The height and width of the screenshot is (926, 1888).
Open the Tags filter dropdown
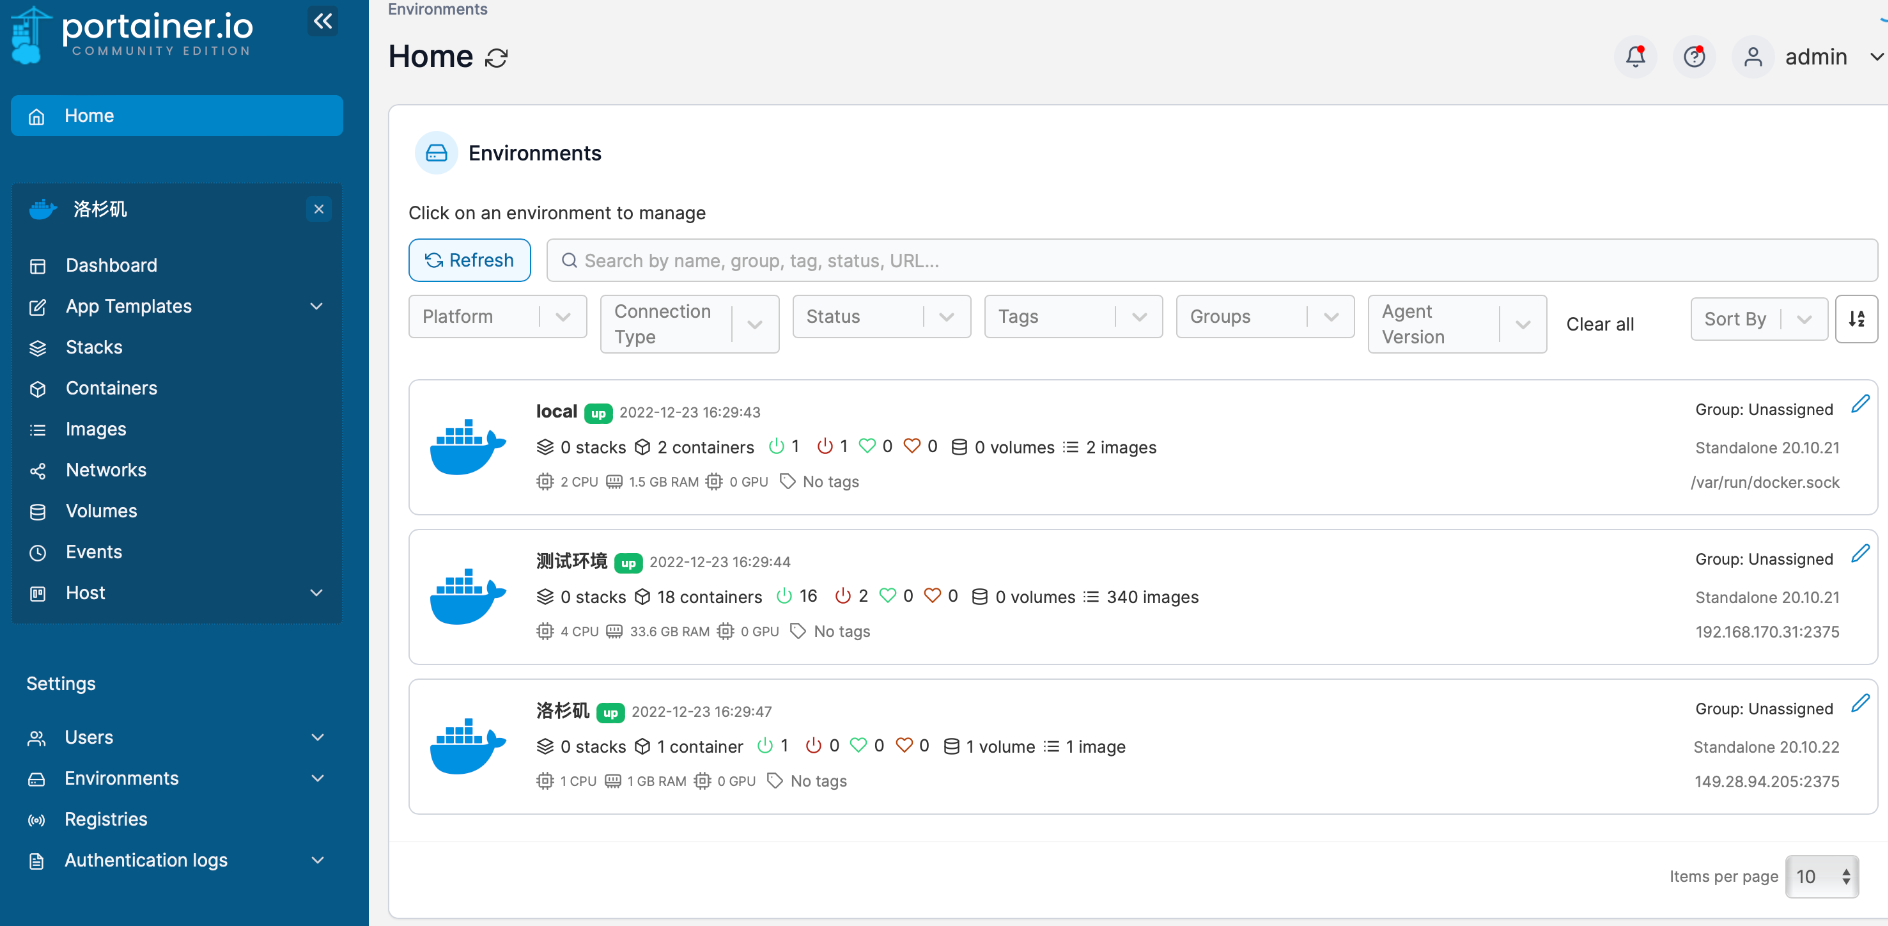[x=1074, y=317]
